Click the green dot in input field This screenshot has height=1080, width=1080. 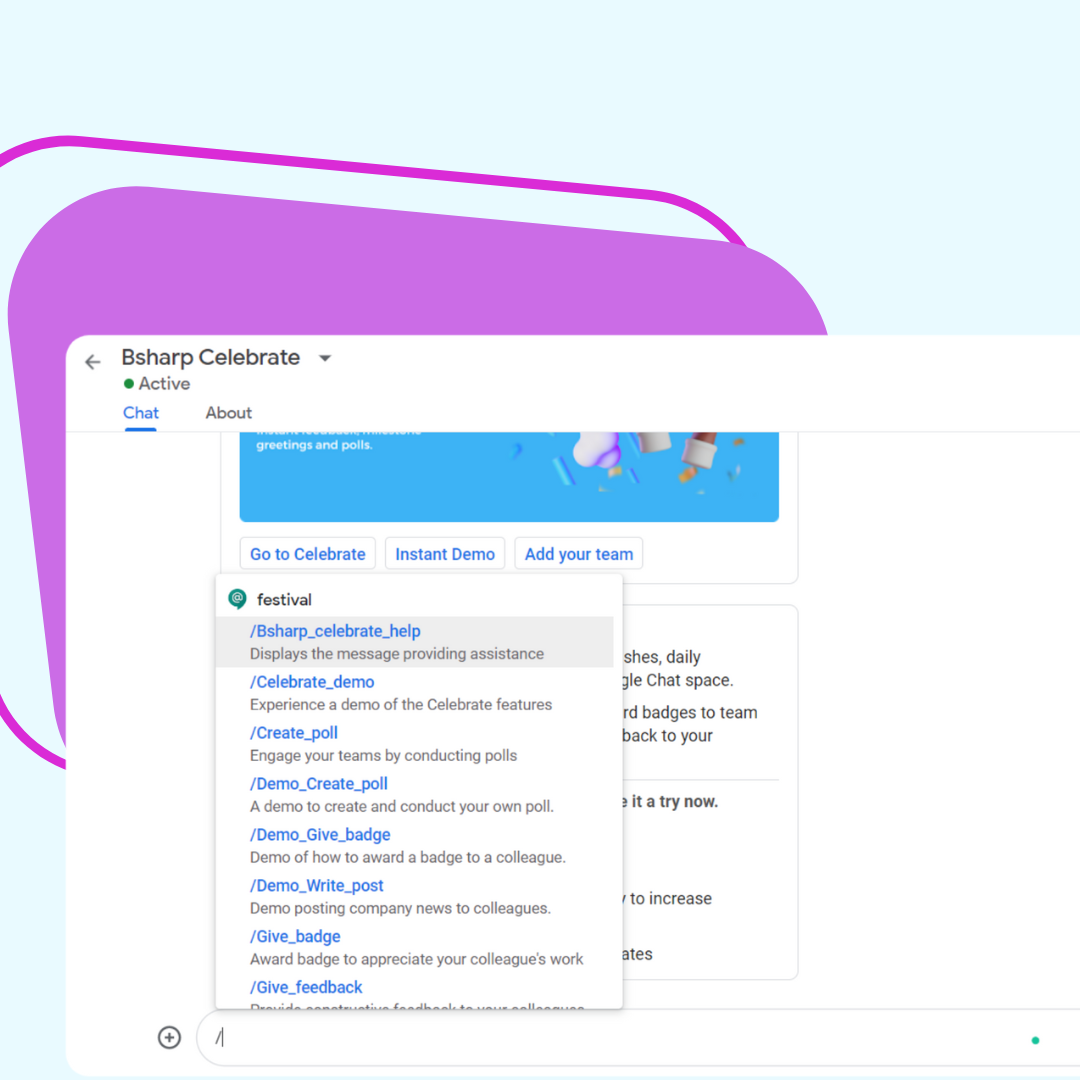[x=1035, y=1041]
